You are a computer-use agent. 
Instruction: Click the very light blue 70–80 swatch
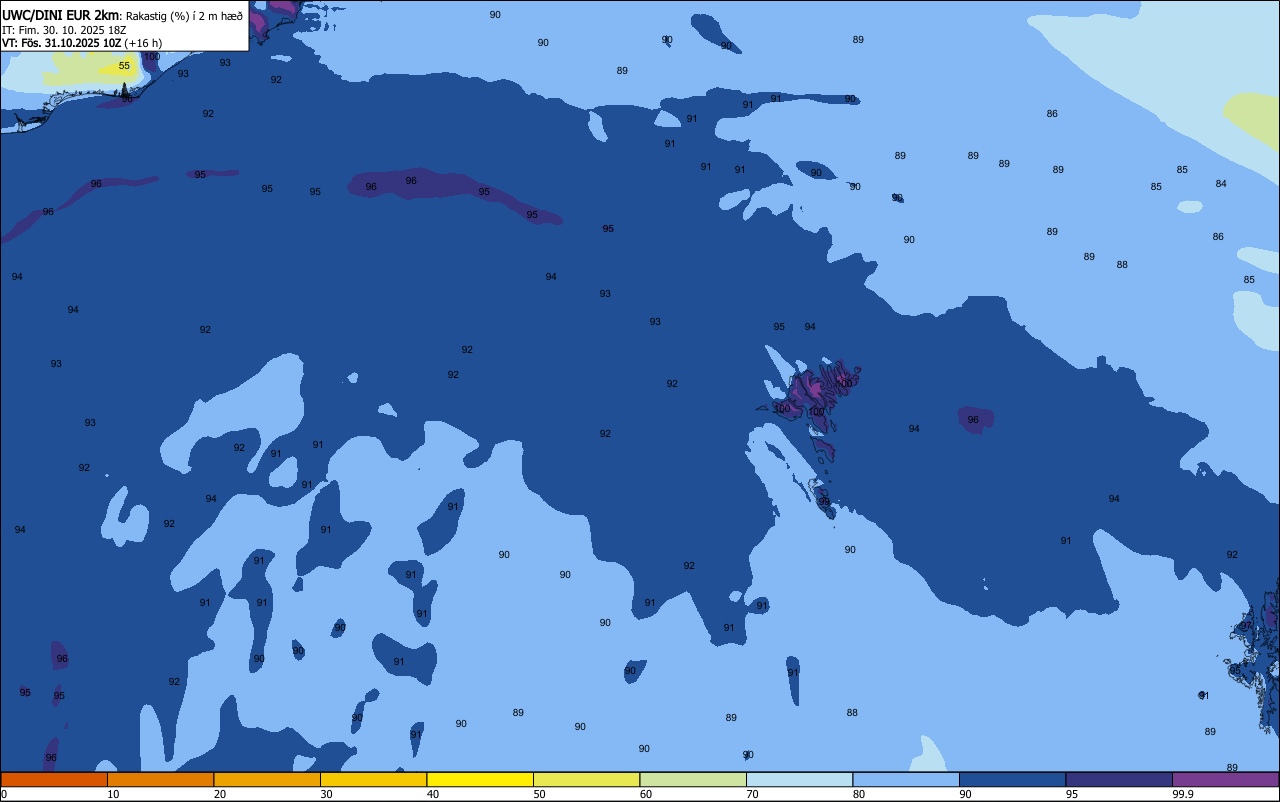(799, 779)
